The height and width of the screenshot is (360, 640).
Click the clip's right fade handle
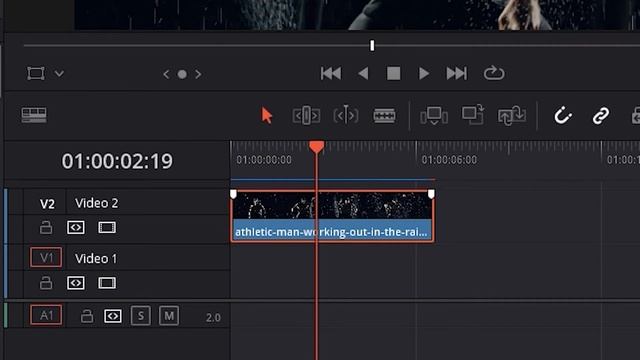431,194
